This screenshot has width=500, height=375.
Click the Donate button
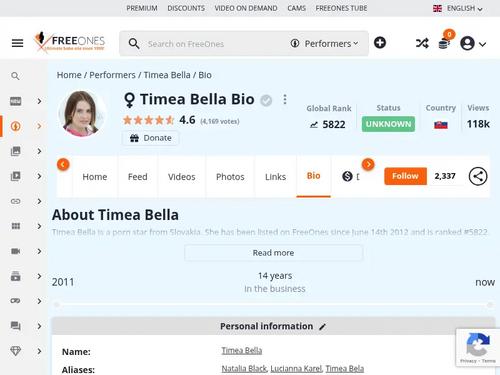coord(151,138)
